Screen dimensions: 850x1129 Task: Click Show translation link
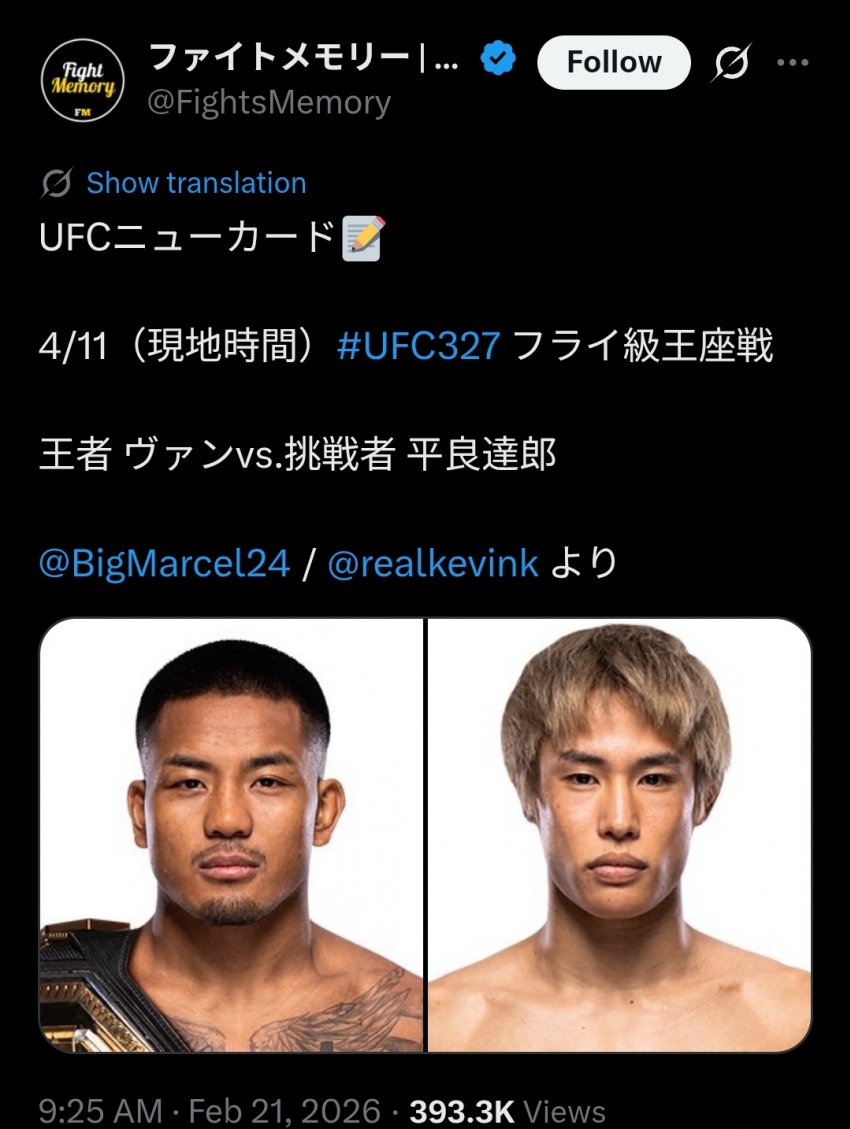tap(196, 183)
